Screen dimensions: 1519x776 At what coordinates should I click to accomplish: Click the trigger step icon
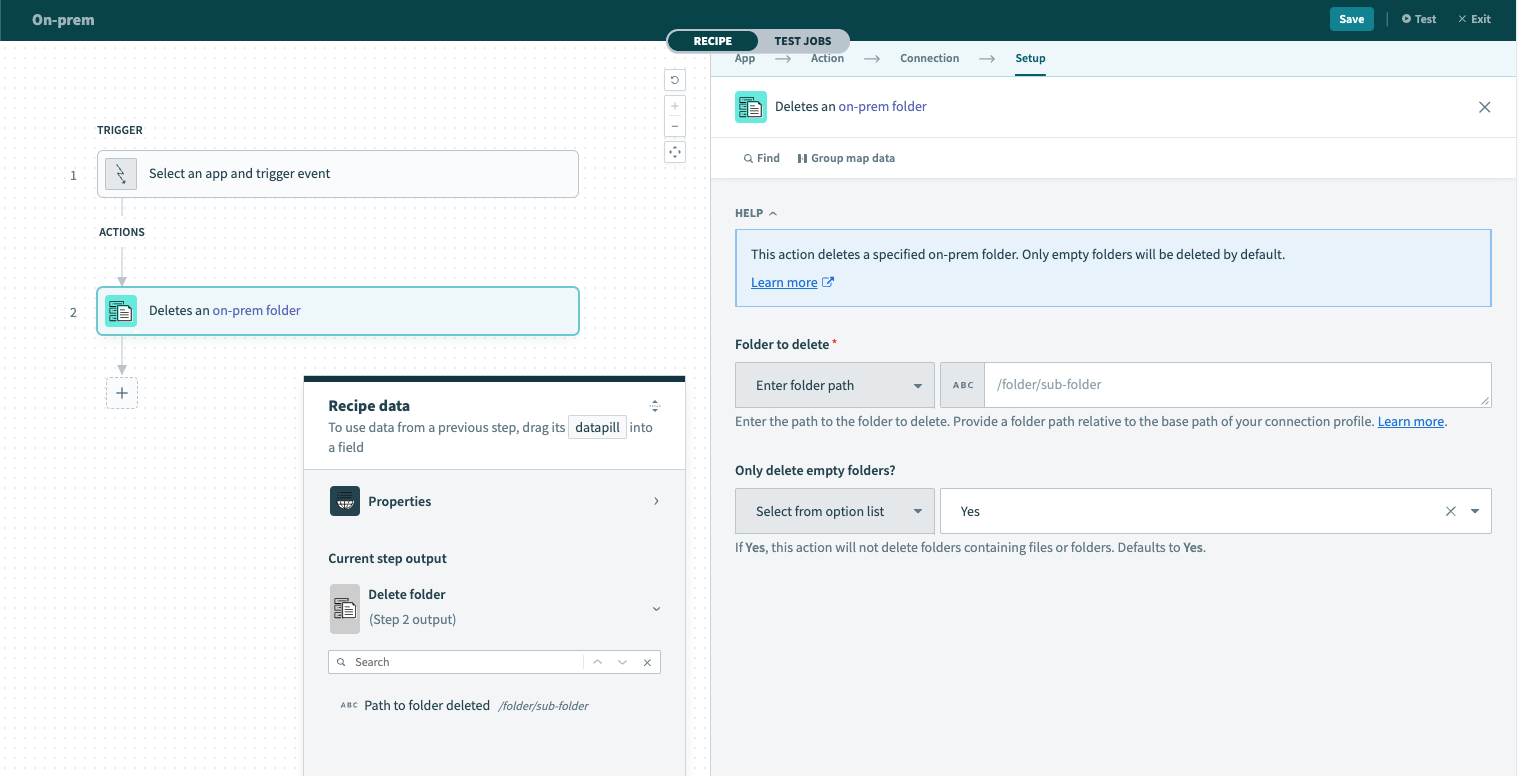(121, 174)
